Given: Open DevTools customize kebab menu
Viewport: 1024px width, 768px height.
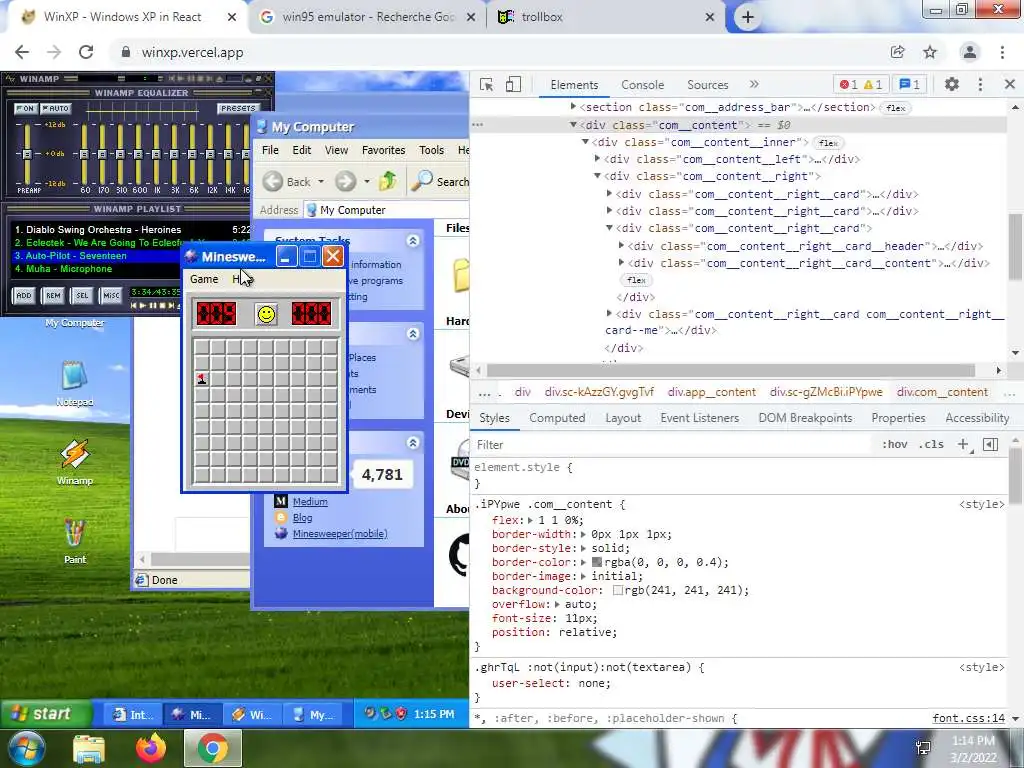Looking at the screenshot, I should [x=980, y=84].
